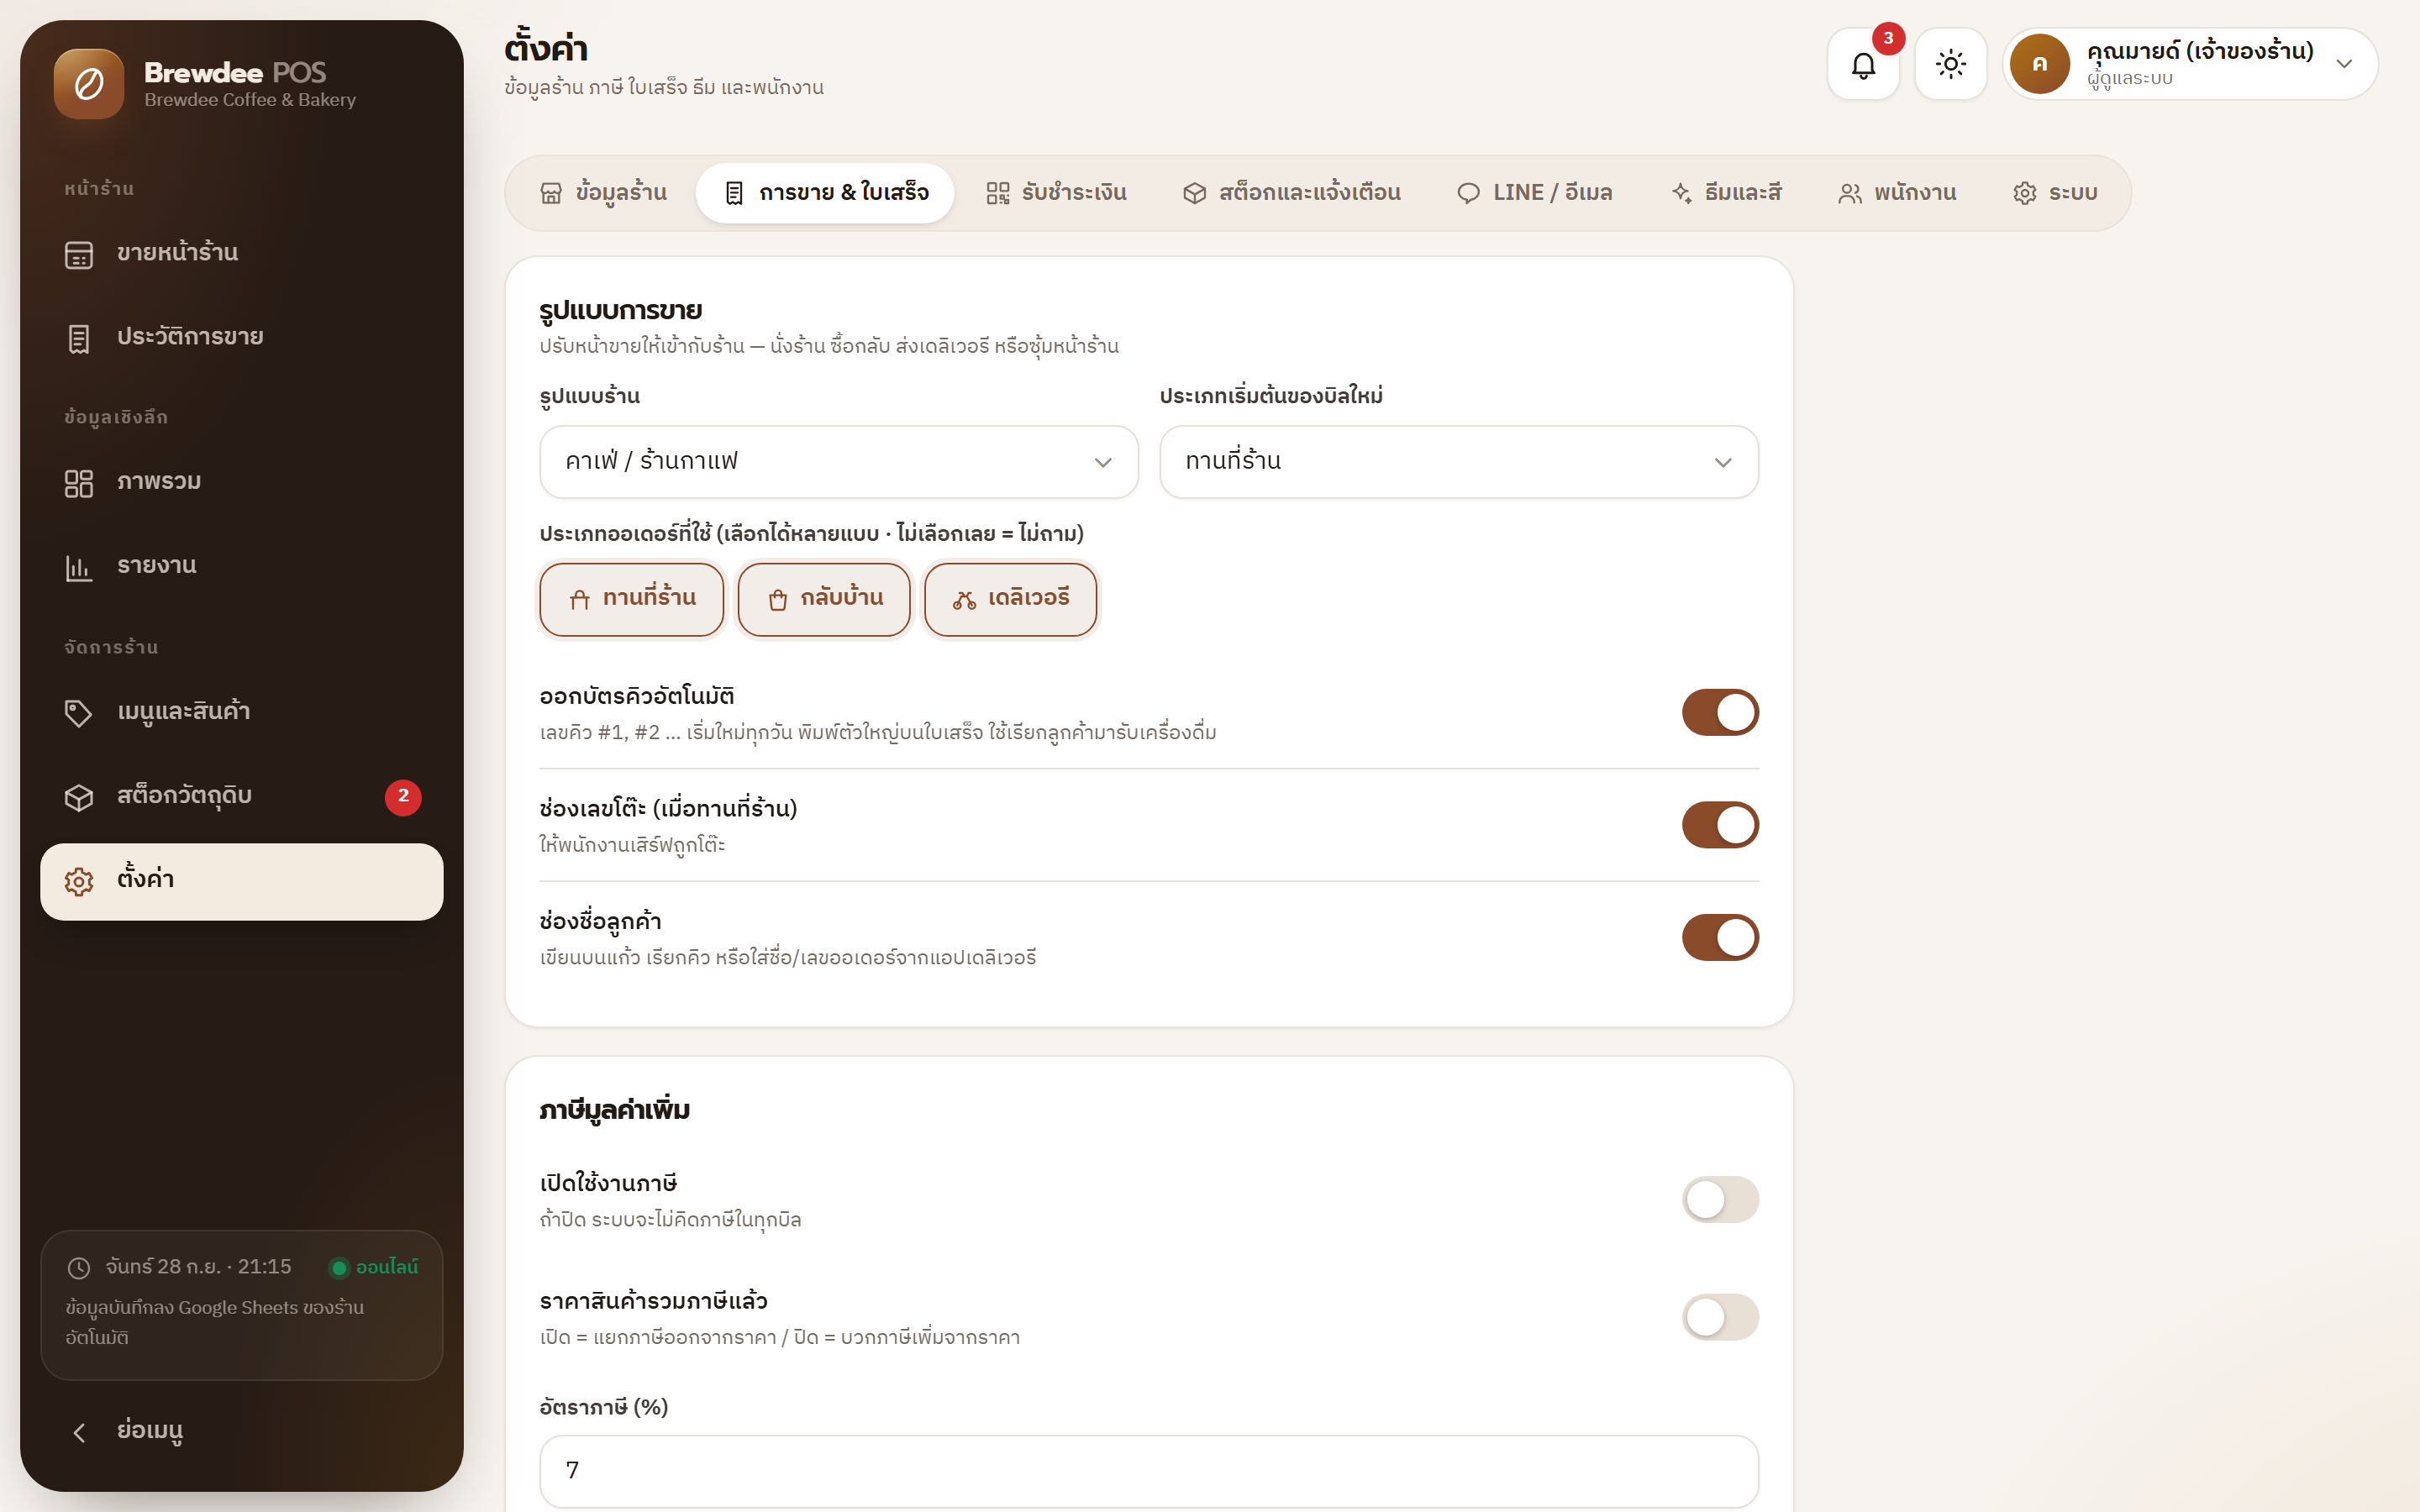Screen dimensions: 2420x1512
Task: Open ธีมและสี tab
Action: coord(1726,193)
